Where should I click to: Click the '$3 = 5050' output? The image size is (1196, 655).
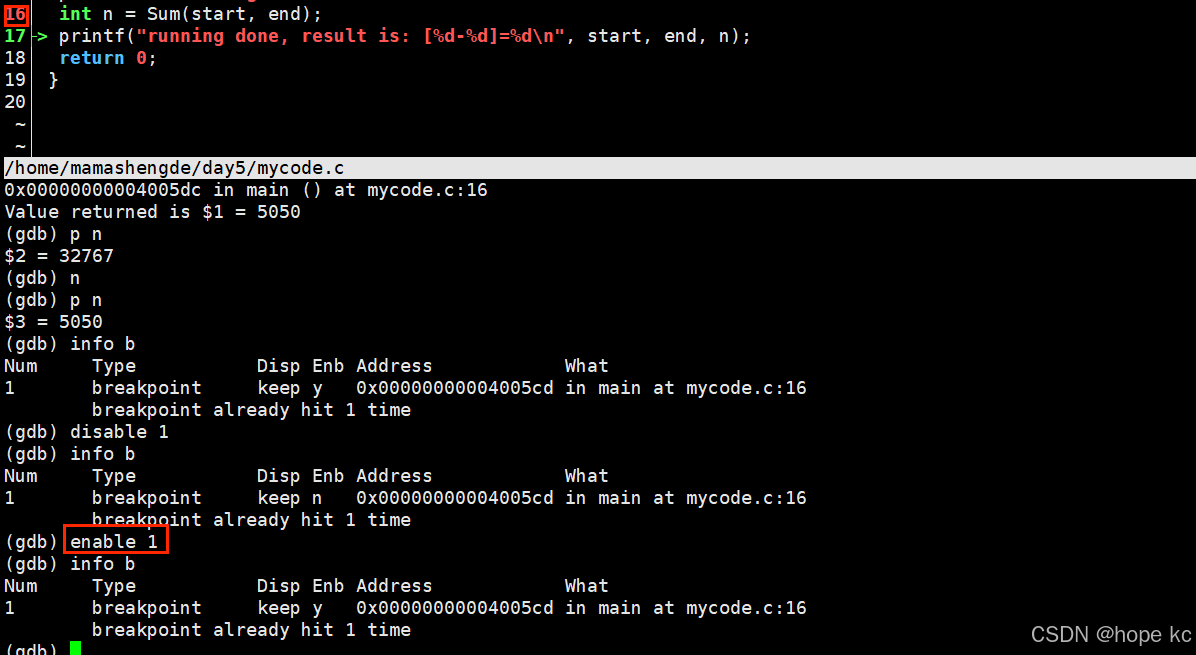53,322
